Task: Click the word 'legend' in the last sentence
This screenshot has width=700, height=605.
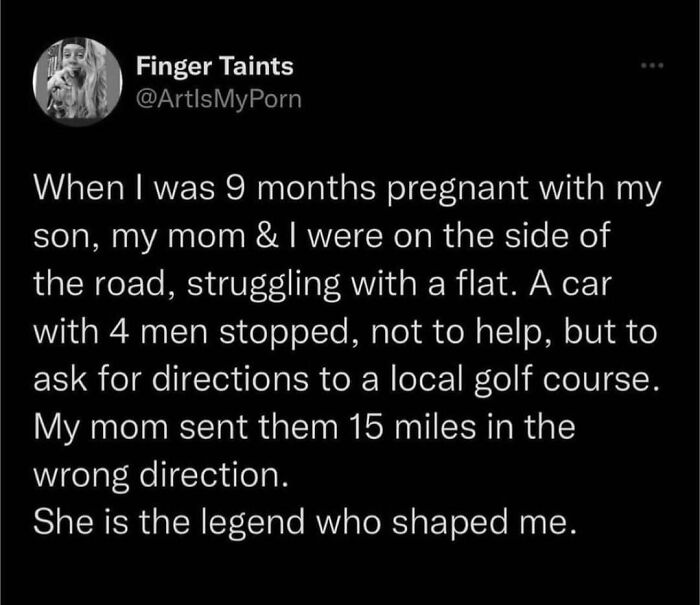Action: (253, 523)
